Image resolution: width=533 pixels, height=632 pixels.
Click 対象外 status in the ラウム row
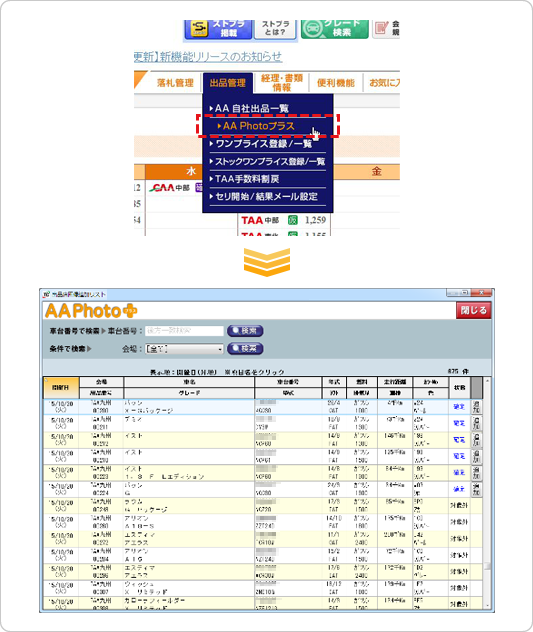coord(459,505)
